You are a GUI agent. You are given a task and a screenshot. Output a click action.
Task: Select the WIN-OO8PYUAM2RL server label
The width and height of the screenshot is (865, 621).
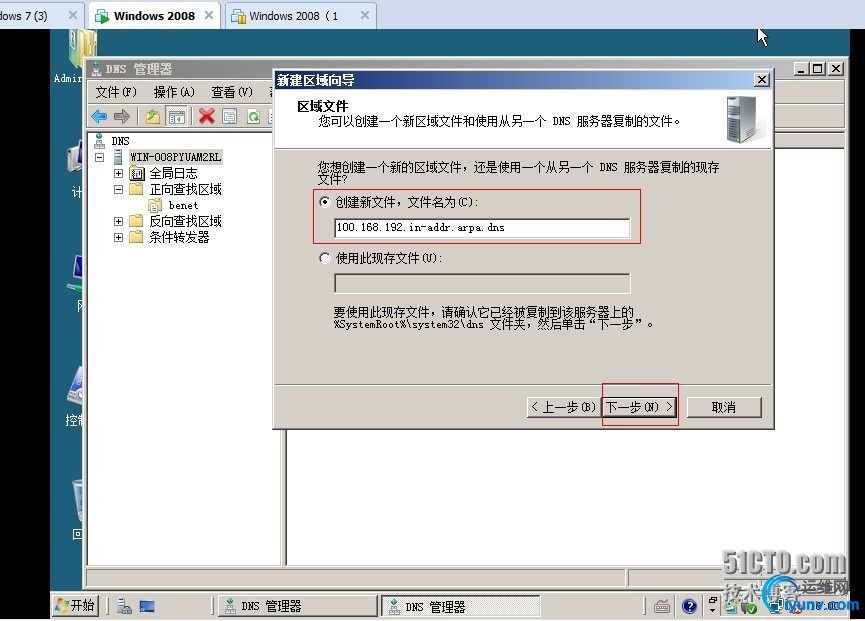tap(176, 157)
